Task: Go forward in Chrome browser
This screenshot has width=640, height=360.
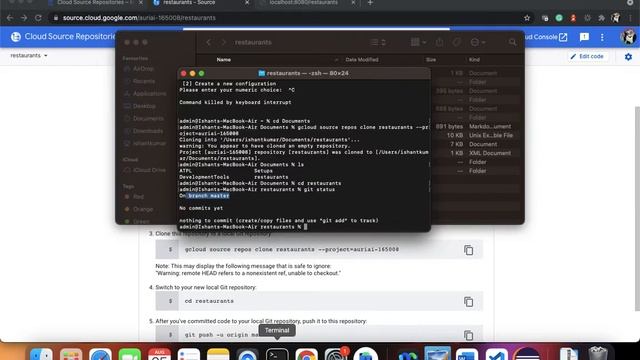Action: pyautogui.click(x=24, y=18)
